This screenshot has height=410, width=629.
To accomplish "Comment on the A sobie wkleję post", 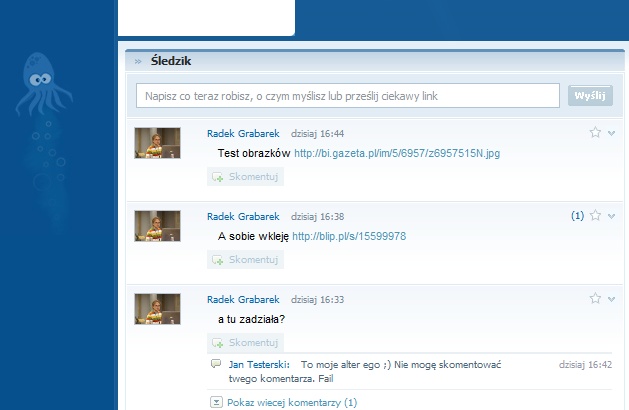I will tap(245, 260).
